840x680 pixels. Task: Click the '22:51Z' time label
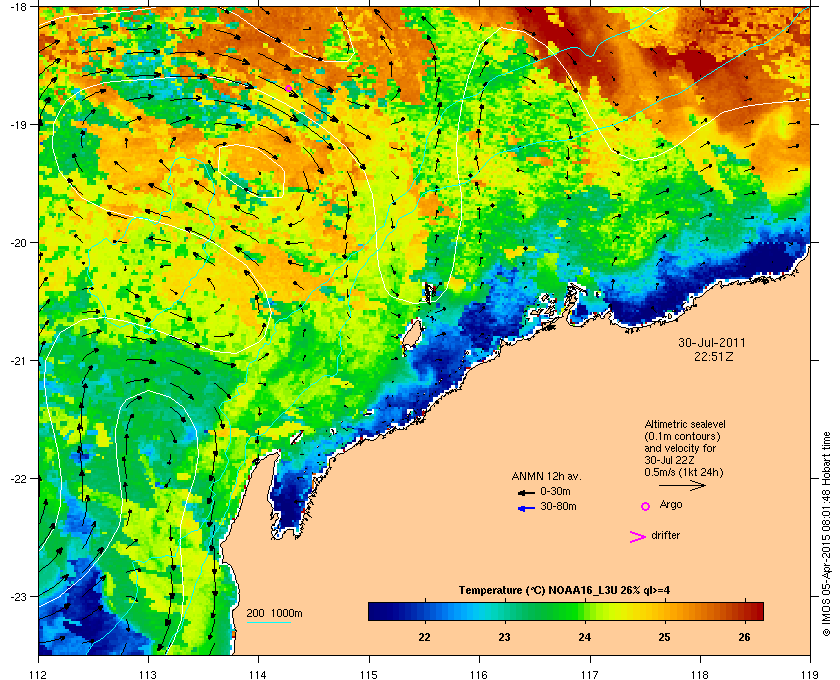(x=714, y=356)
